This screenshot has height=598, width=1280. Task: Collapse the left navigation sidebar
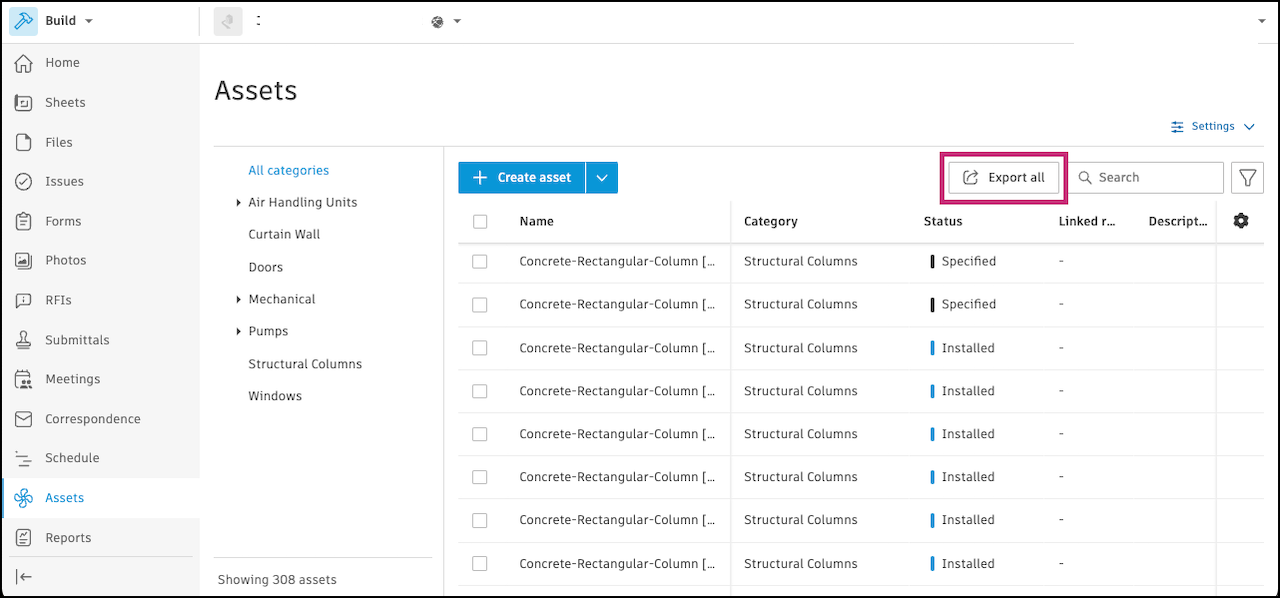pos(24,576)
